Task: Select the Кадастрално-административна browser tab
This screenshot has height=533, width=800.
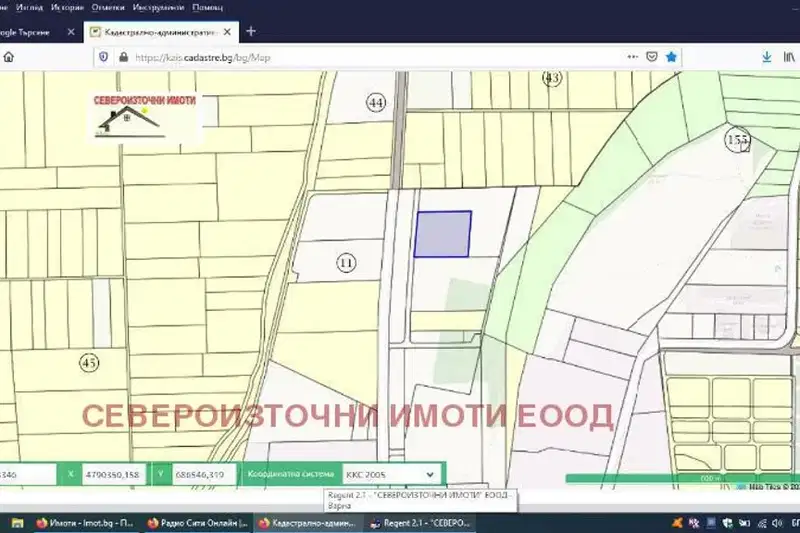Action: [161, 32]
